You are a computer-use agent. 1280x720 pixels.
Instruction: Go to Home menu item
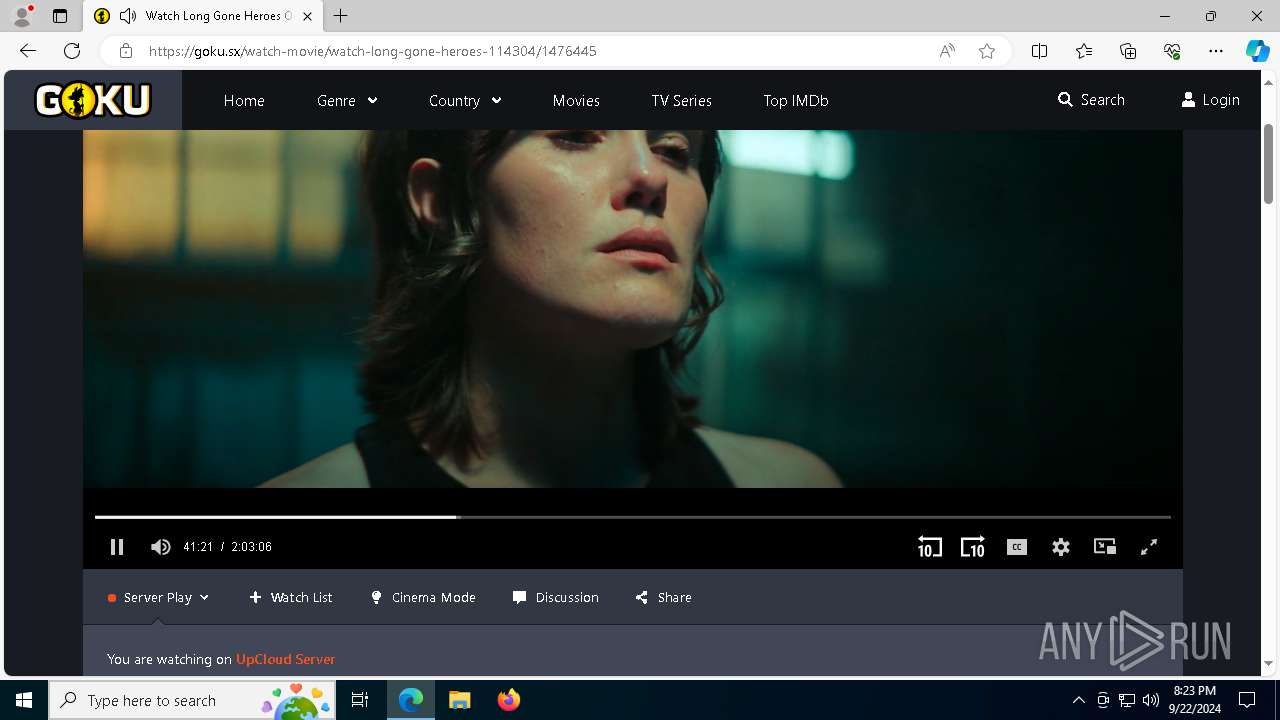click(x=244, y=100)
